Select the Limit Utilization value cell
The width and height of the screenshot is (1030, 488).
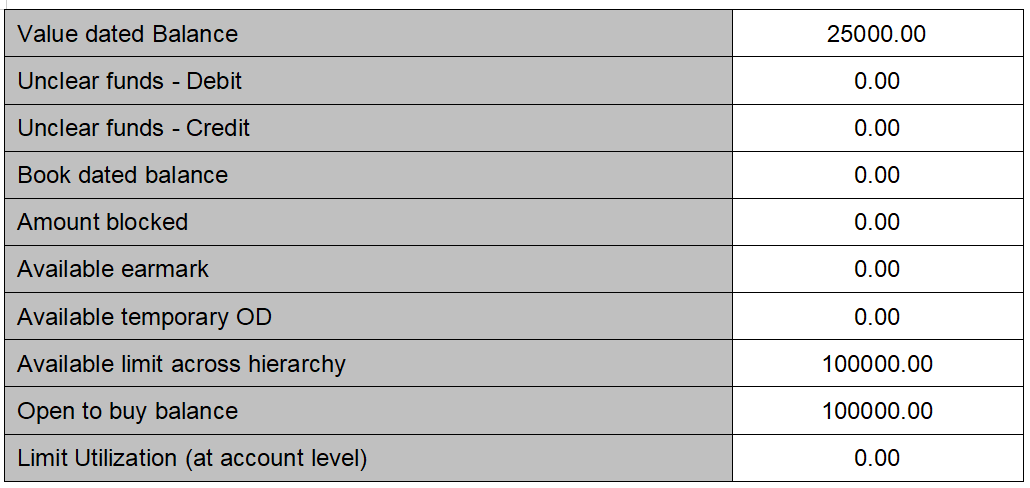tap(877, 458)
